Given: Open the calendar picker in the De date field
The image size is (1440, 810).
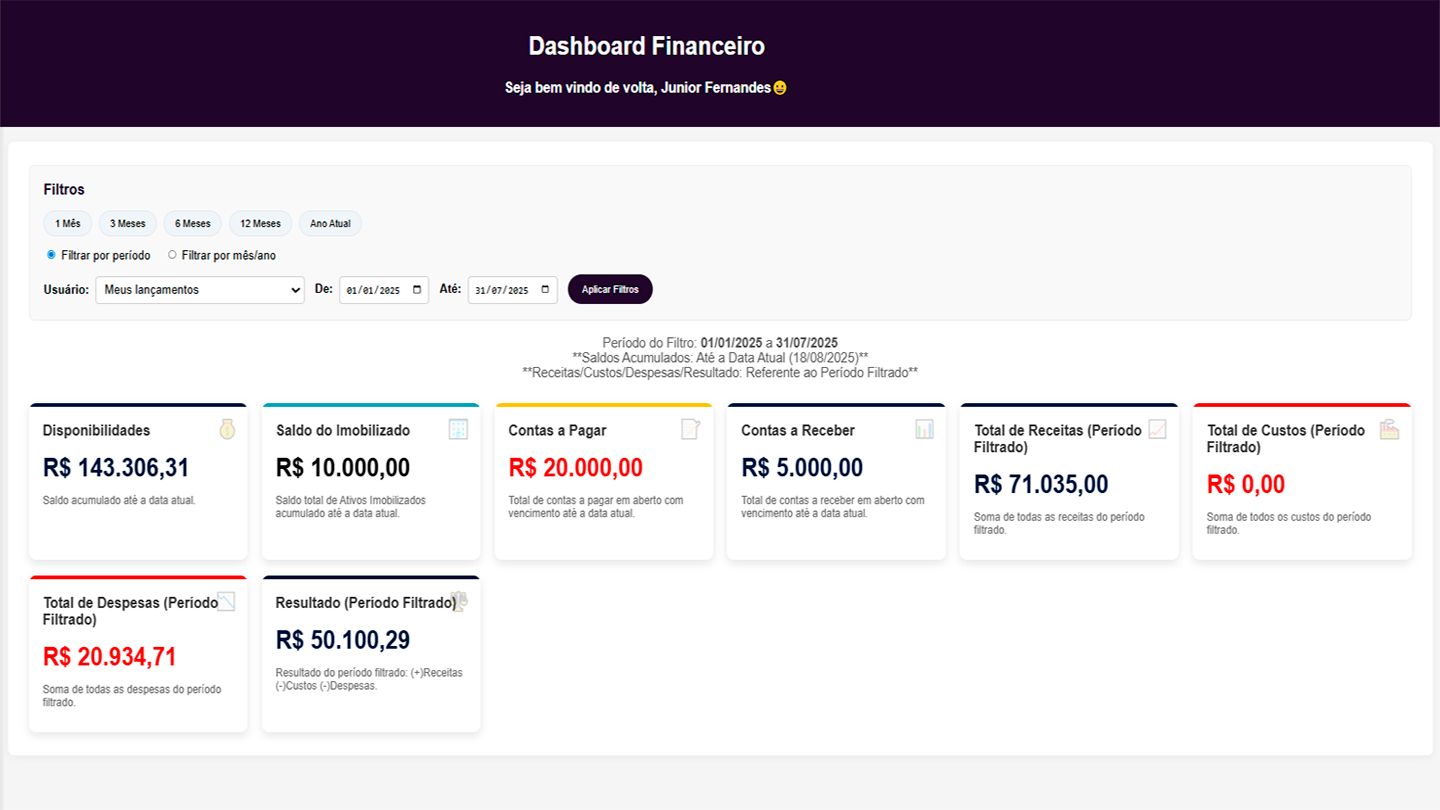Looking at the screenshot, I should (x=417, y=290).
